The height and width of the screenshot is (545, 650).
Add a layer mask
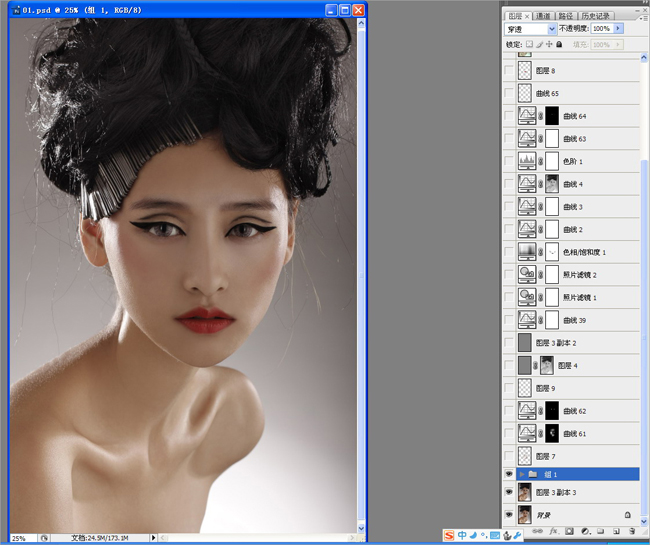pyautogui.click(x=570, y=531)
